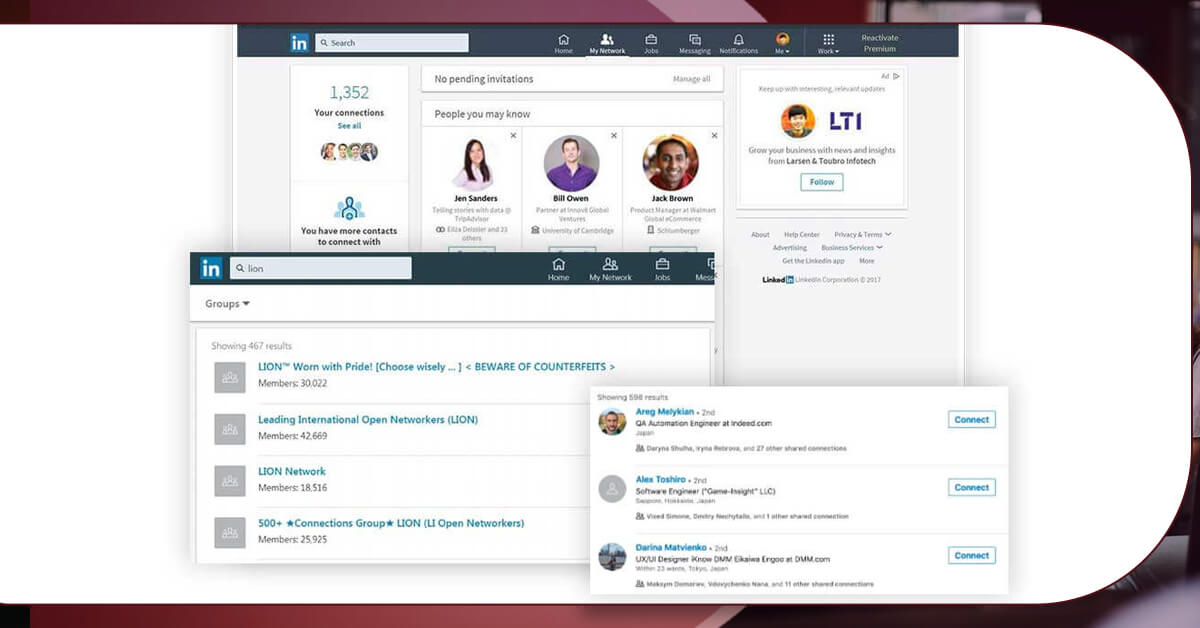The height and width of the screenshot is (628, 1200).
Task: Click Reactivate Premium link
Action: (x=880, y=43)
